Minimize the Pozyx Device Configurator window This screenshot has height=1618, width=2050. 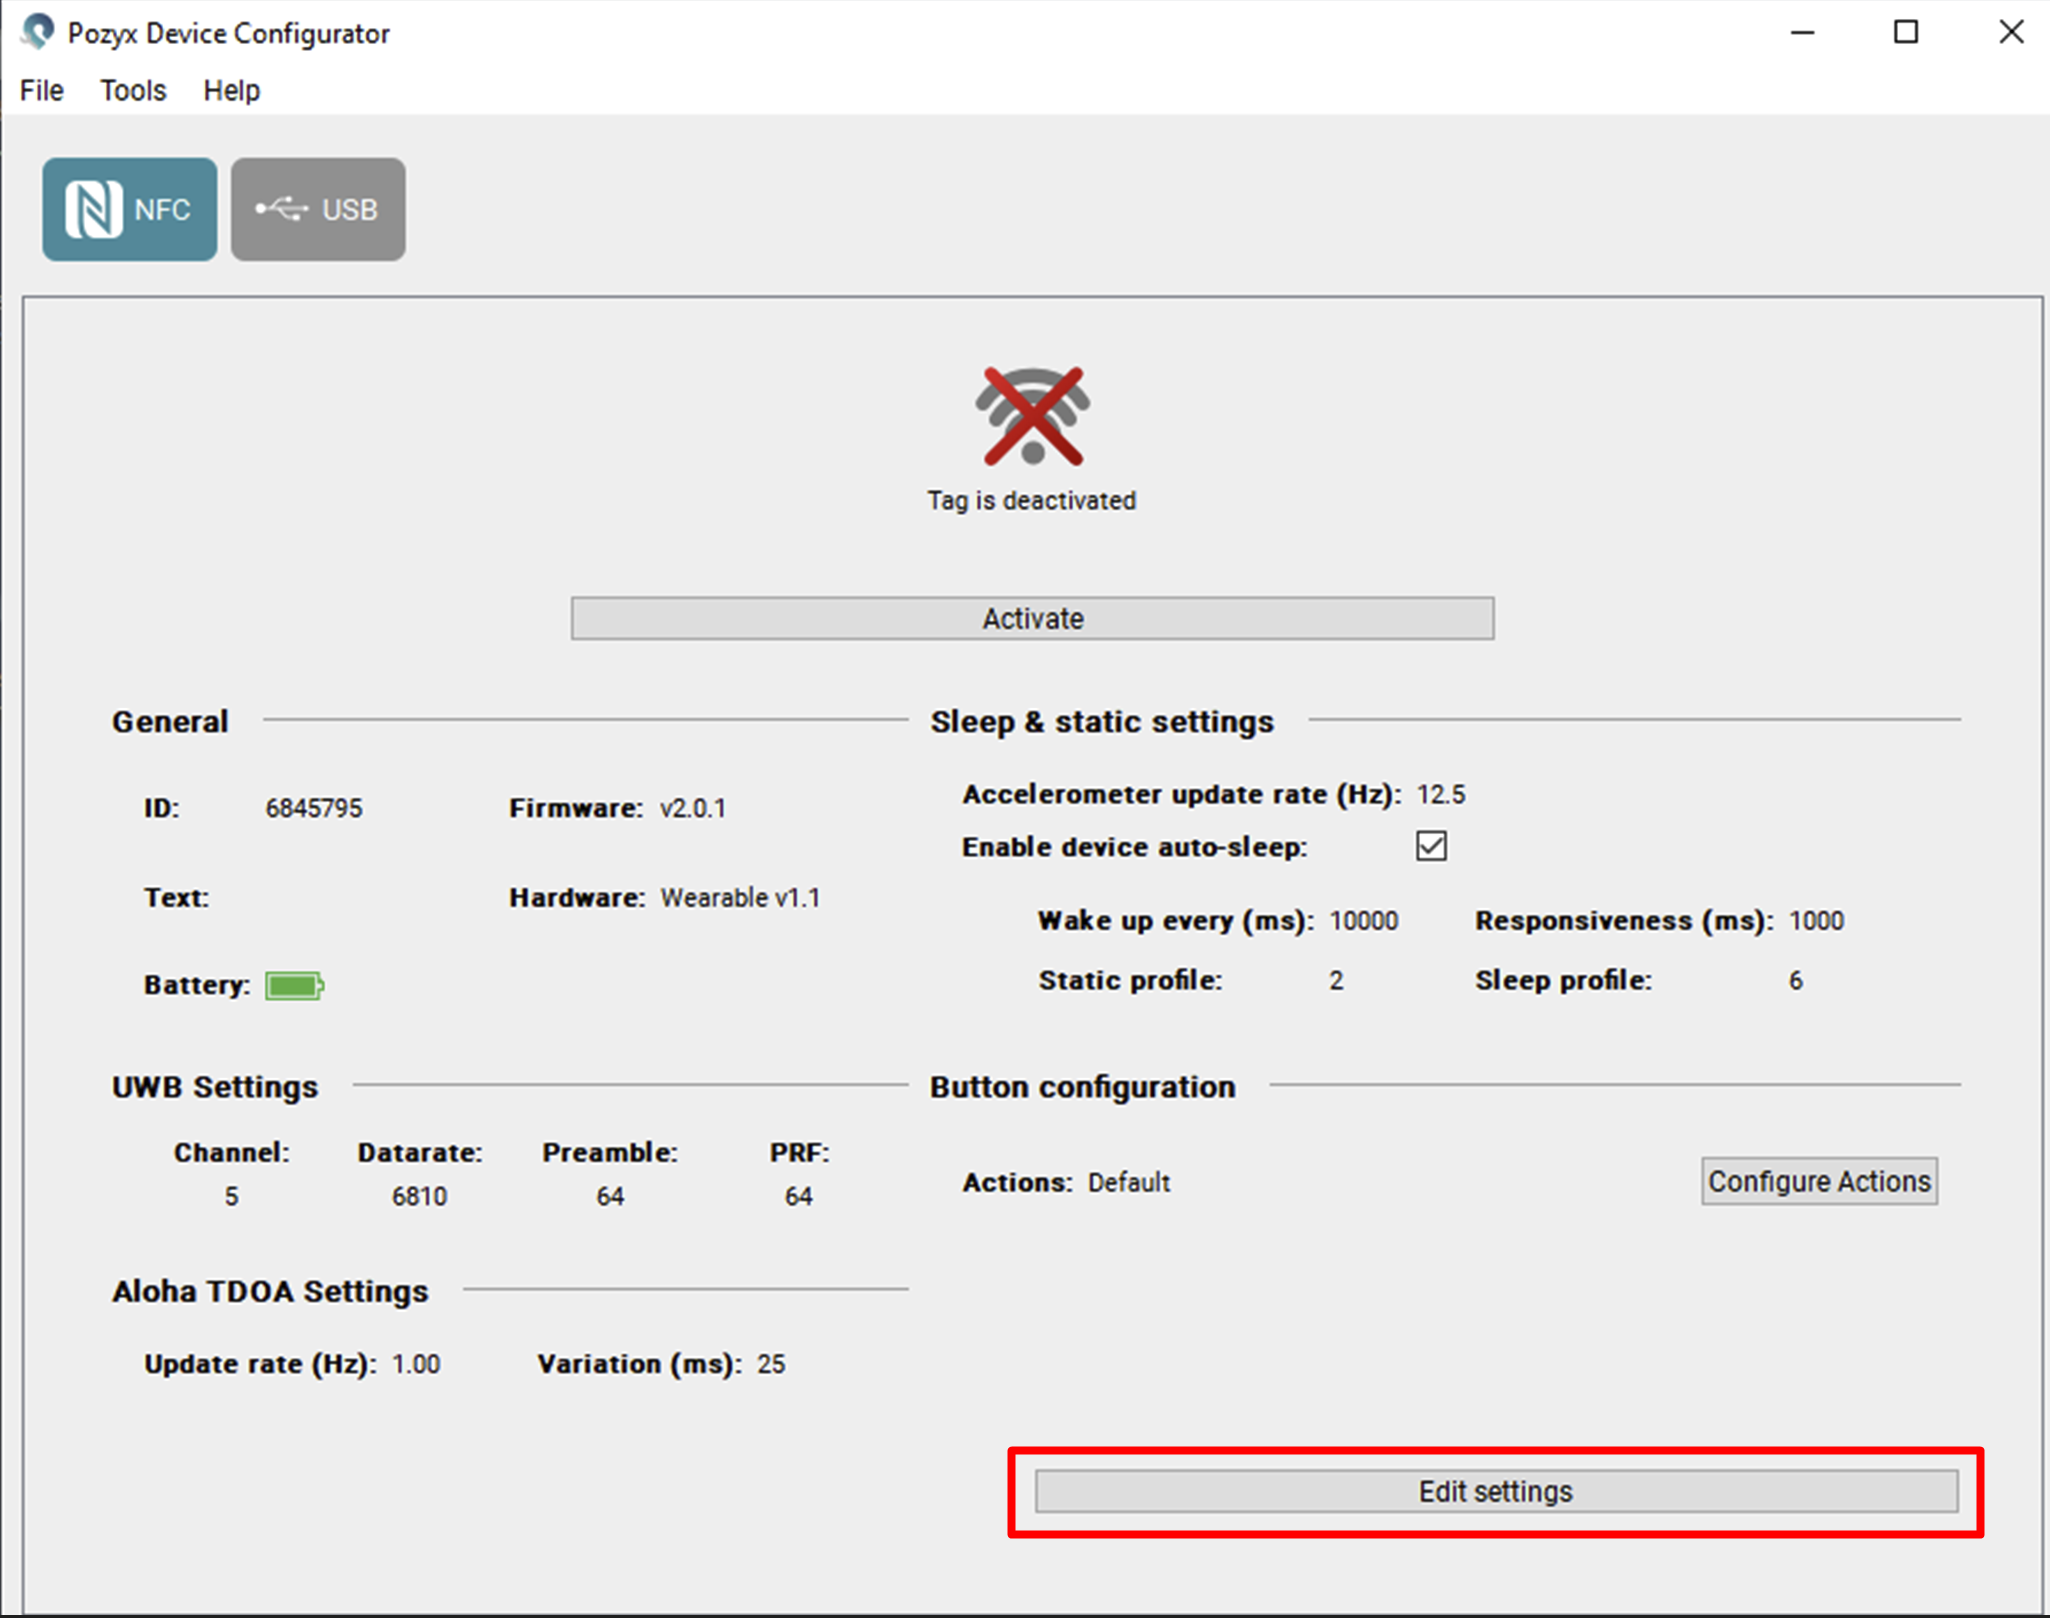click(x=1802, y=32)
